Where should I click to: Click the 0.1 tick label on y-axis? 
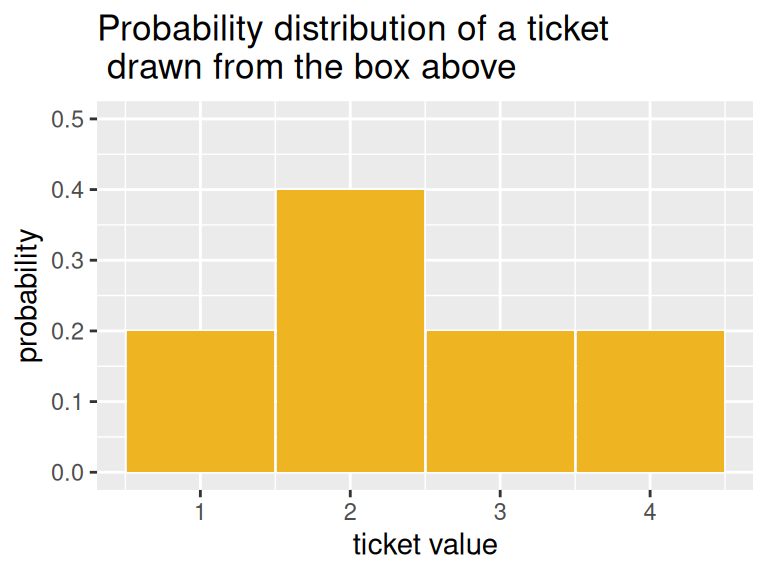coord(68,402)
